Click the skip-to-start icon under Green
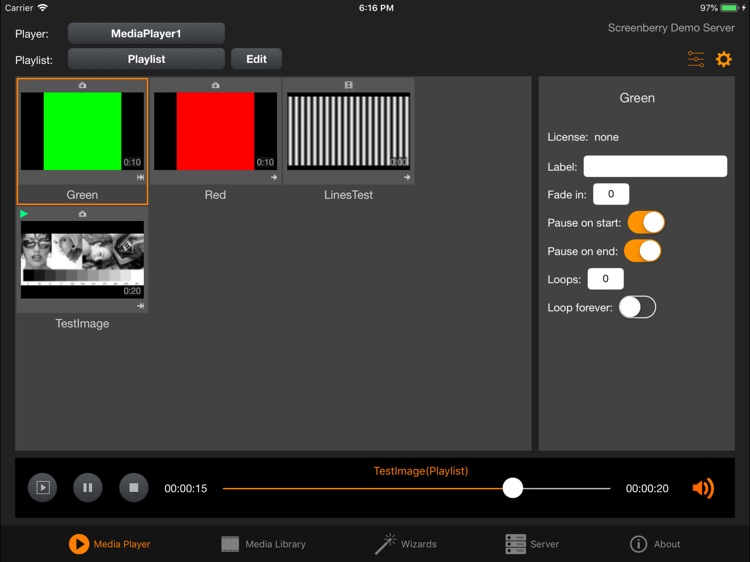Image resolution: width=750 pixels, height=562 pixels. pos(140,177)
